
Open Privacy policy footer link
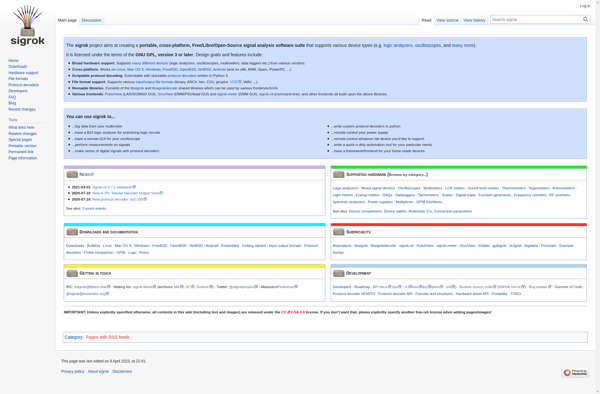pyautogui.click(x=72, y=371)
